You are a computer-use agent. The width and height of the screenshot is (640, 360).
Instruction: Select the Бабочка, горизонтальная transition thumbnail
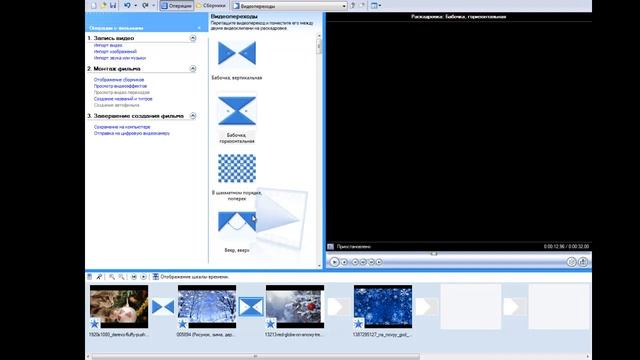click(x=237, y=111)
